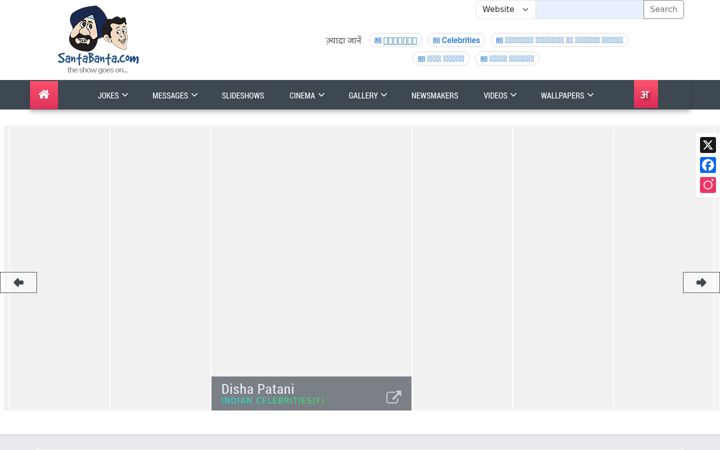The width and height of the screenshot is (720, 450).
Task: Switch to Hindi language button
Action: (x=646, y=95)
